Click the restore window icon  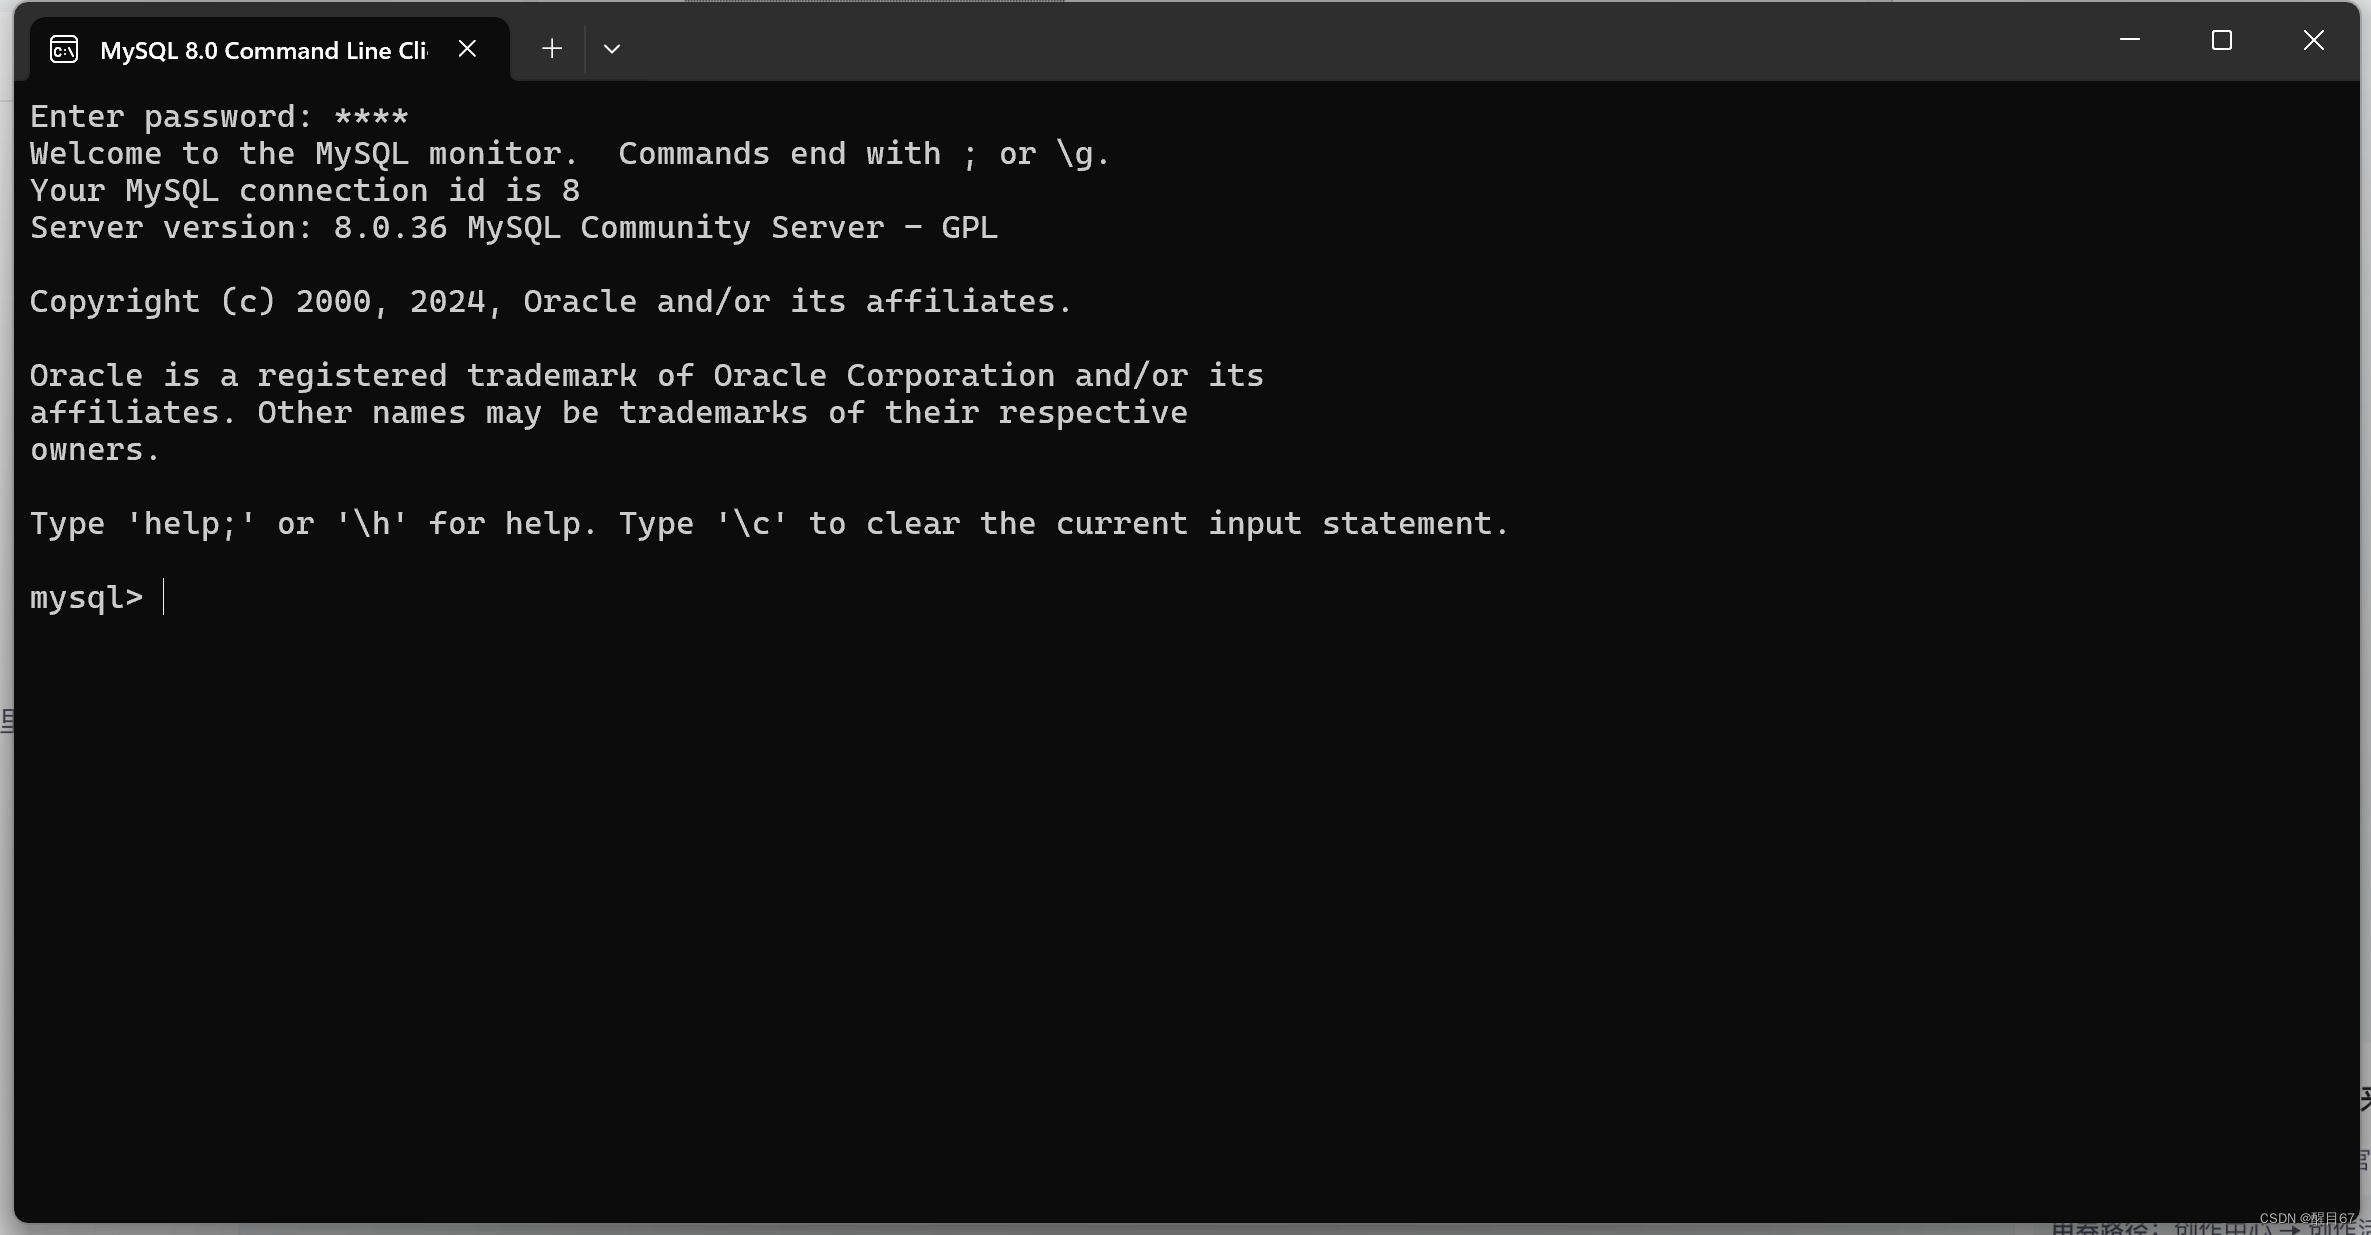pos(2222,40)
